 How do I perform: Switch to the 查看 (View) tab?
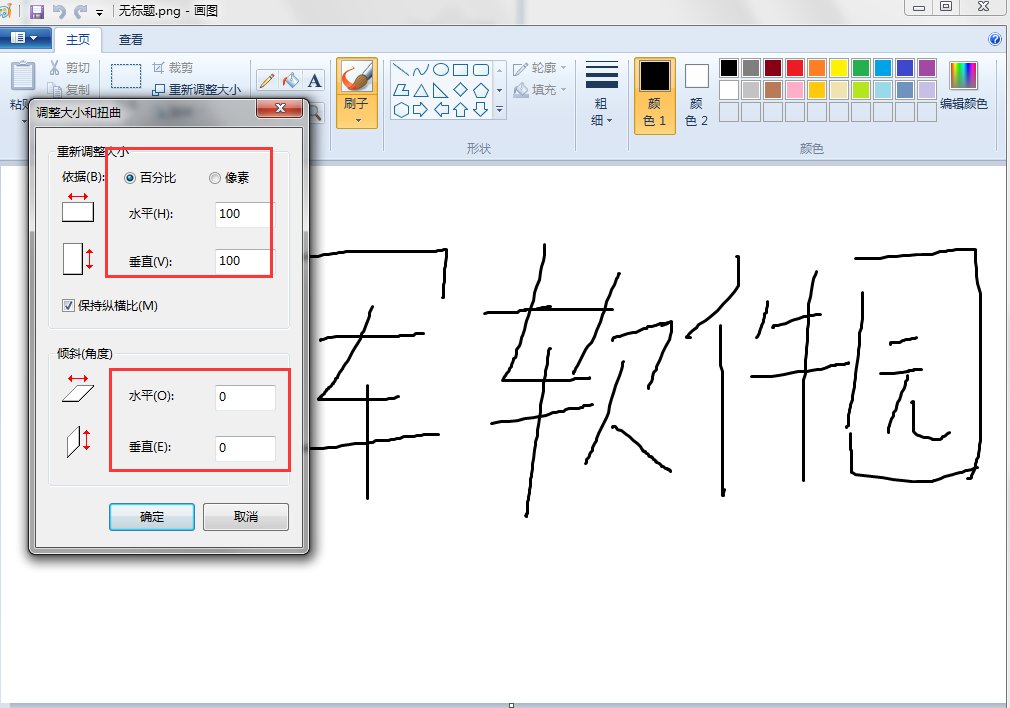pos(131,40)
